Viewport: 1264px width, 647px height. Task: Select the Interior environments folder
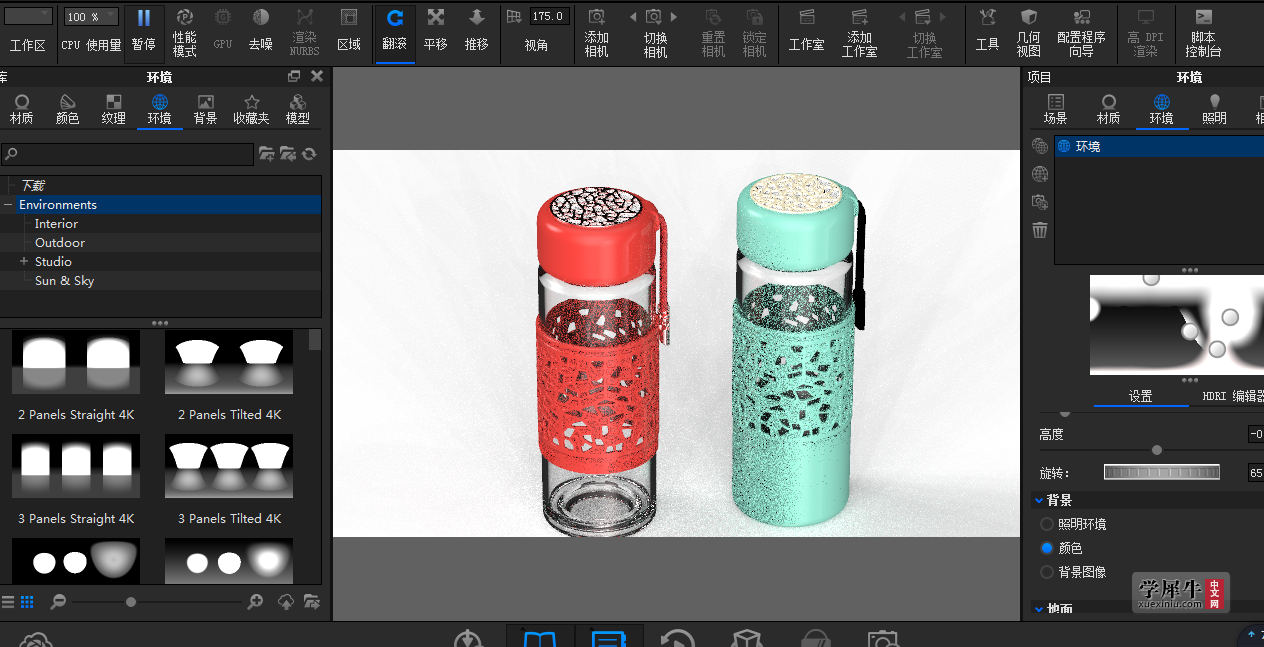point(56,224)
